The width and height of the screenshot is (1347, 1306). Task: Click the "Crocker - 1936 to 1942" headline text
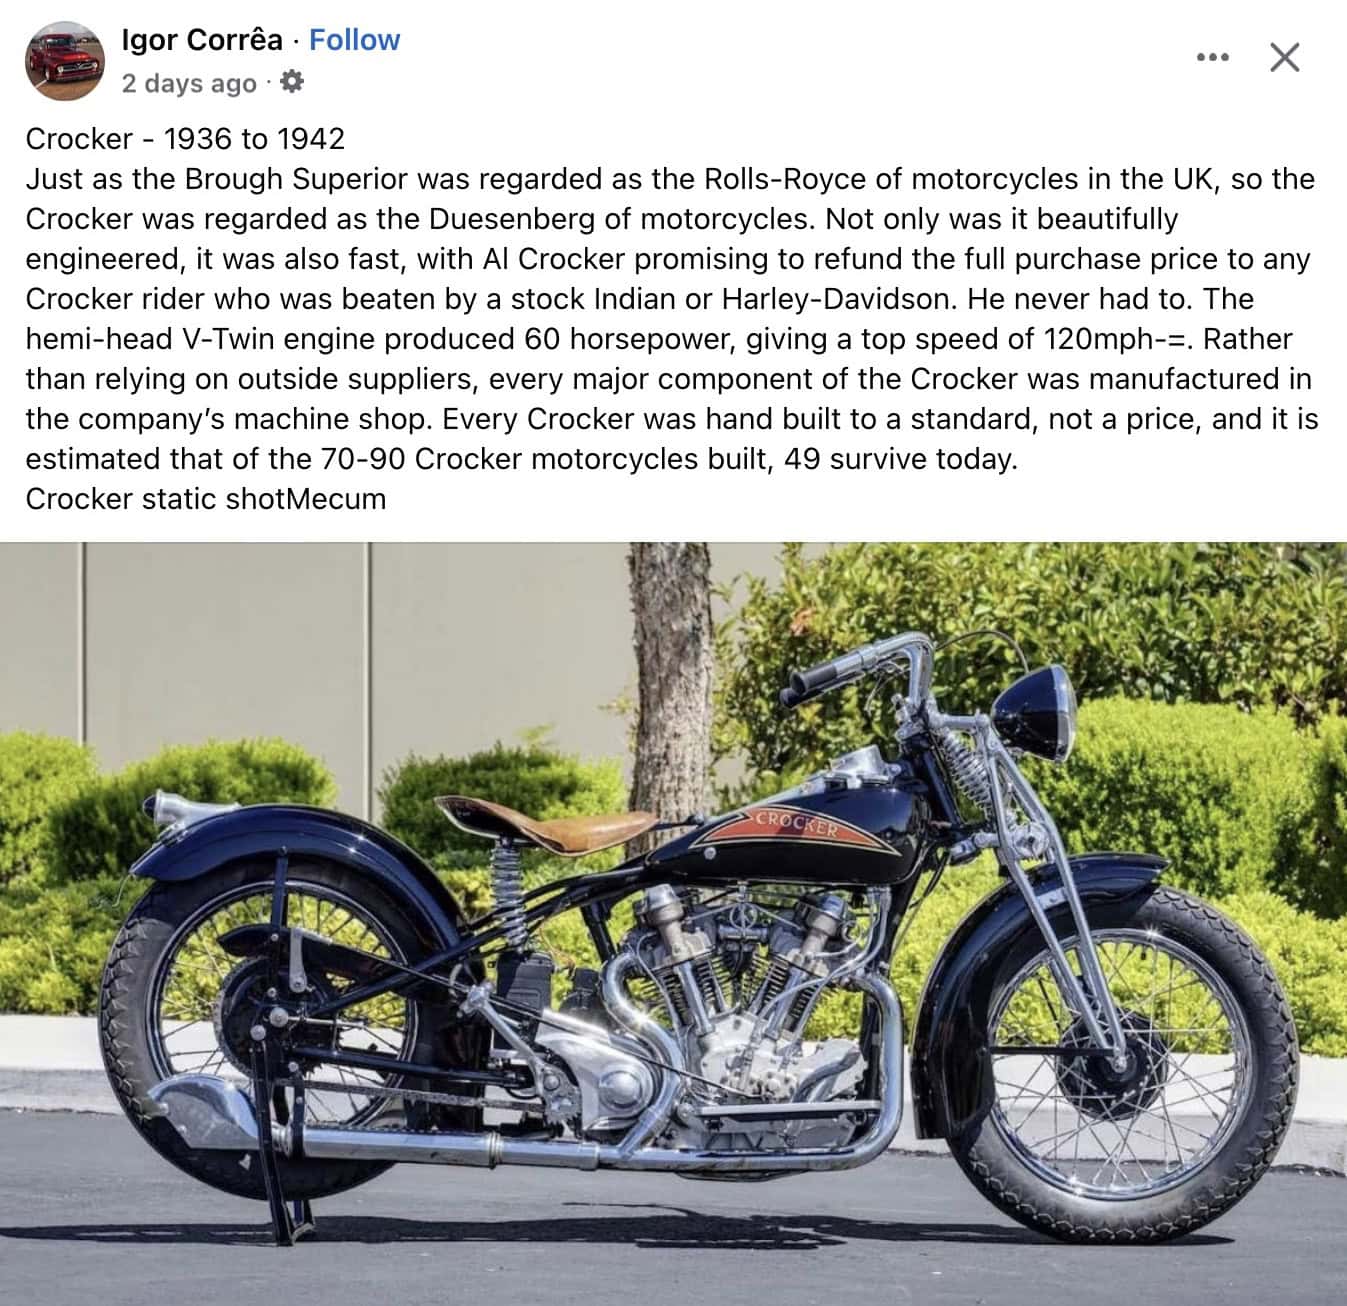click(185, 139)
